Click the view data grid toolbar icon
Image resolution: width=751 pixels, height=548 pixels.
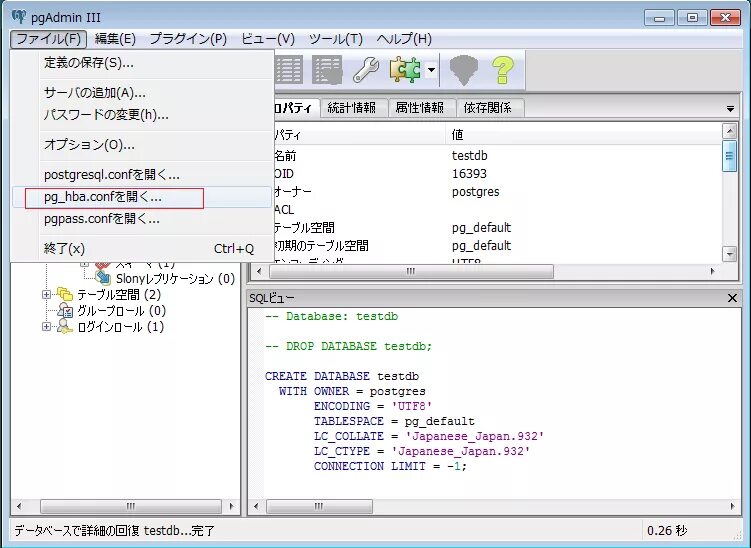(x=289, y=70)
